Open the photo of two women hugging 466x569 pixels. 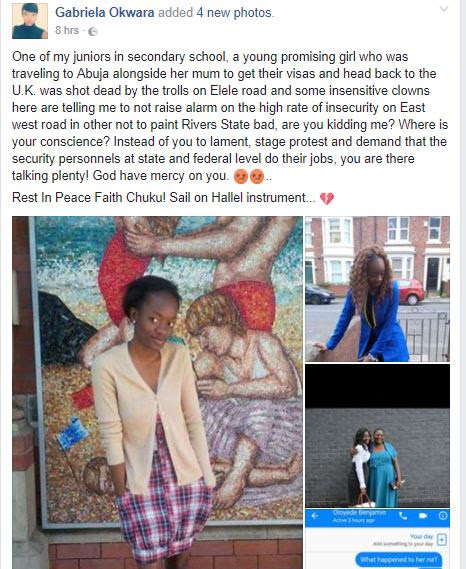coord(377,435)
